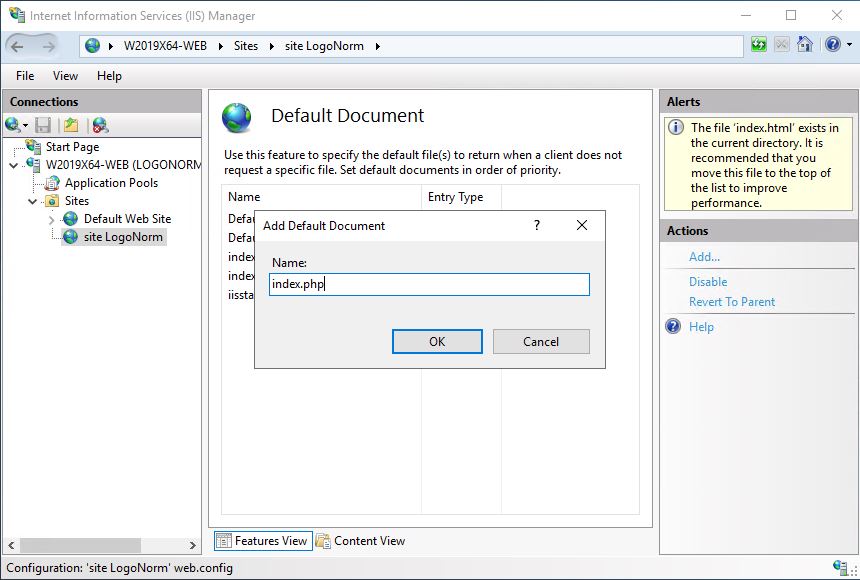This screenshot has height=580, width=860.
Task: Expand arrow after W2019X64-WEB breadcrumb
Action: pyautogui.click(x=220, y=47)
